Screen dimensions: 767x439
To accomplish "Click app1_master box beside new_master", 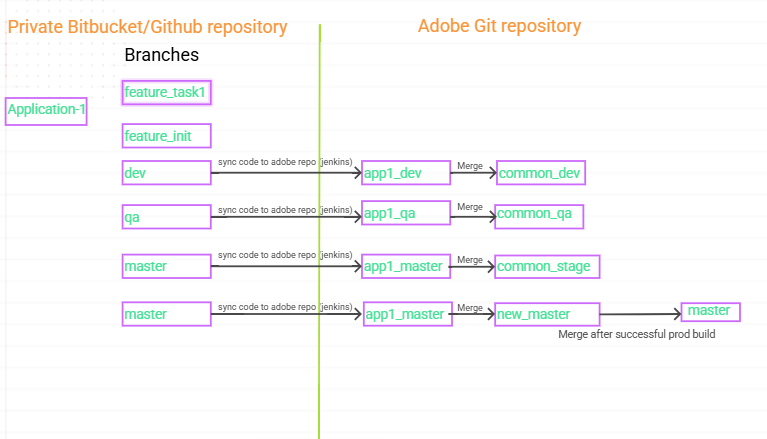I will point(407,314).
